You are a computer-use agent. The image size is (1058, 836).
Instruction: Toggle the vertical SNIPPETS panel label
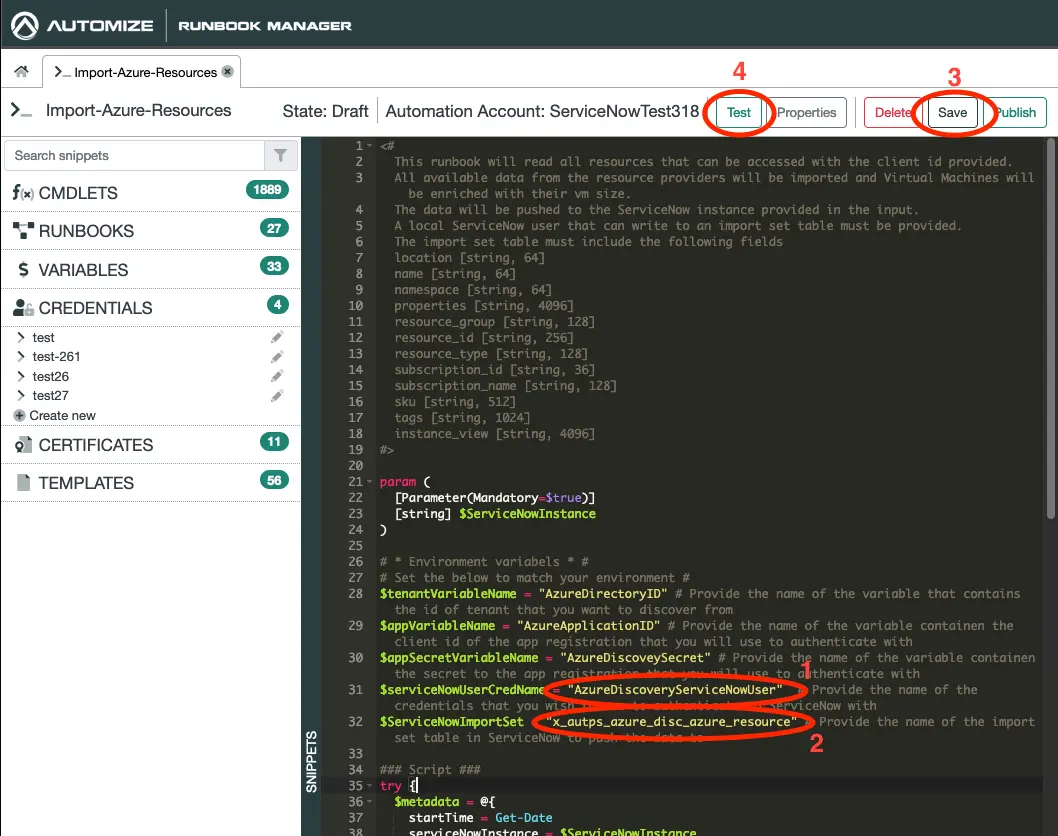311,762
